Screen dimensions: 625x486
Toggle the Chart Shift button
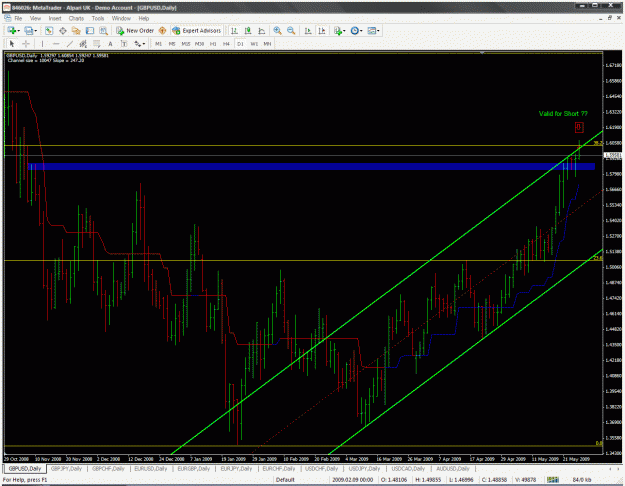pyautogui.click(x=322, y=31)
